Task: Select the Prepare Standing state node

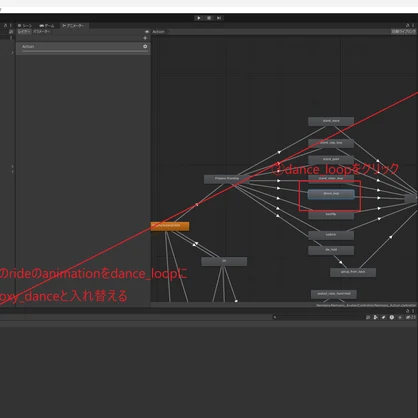Action: [x=227, y=179]
